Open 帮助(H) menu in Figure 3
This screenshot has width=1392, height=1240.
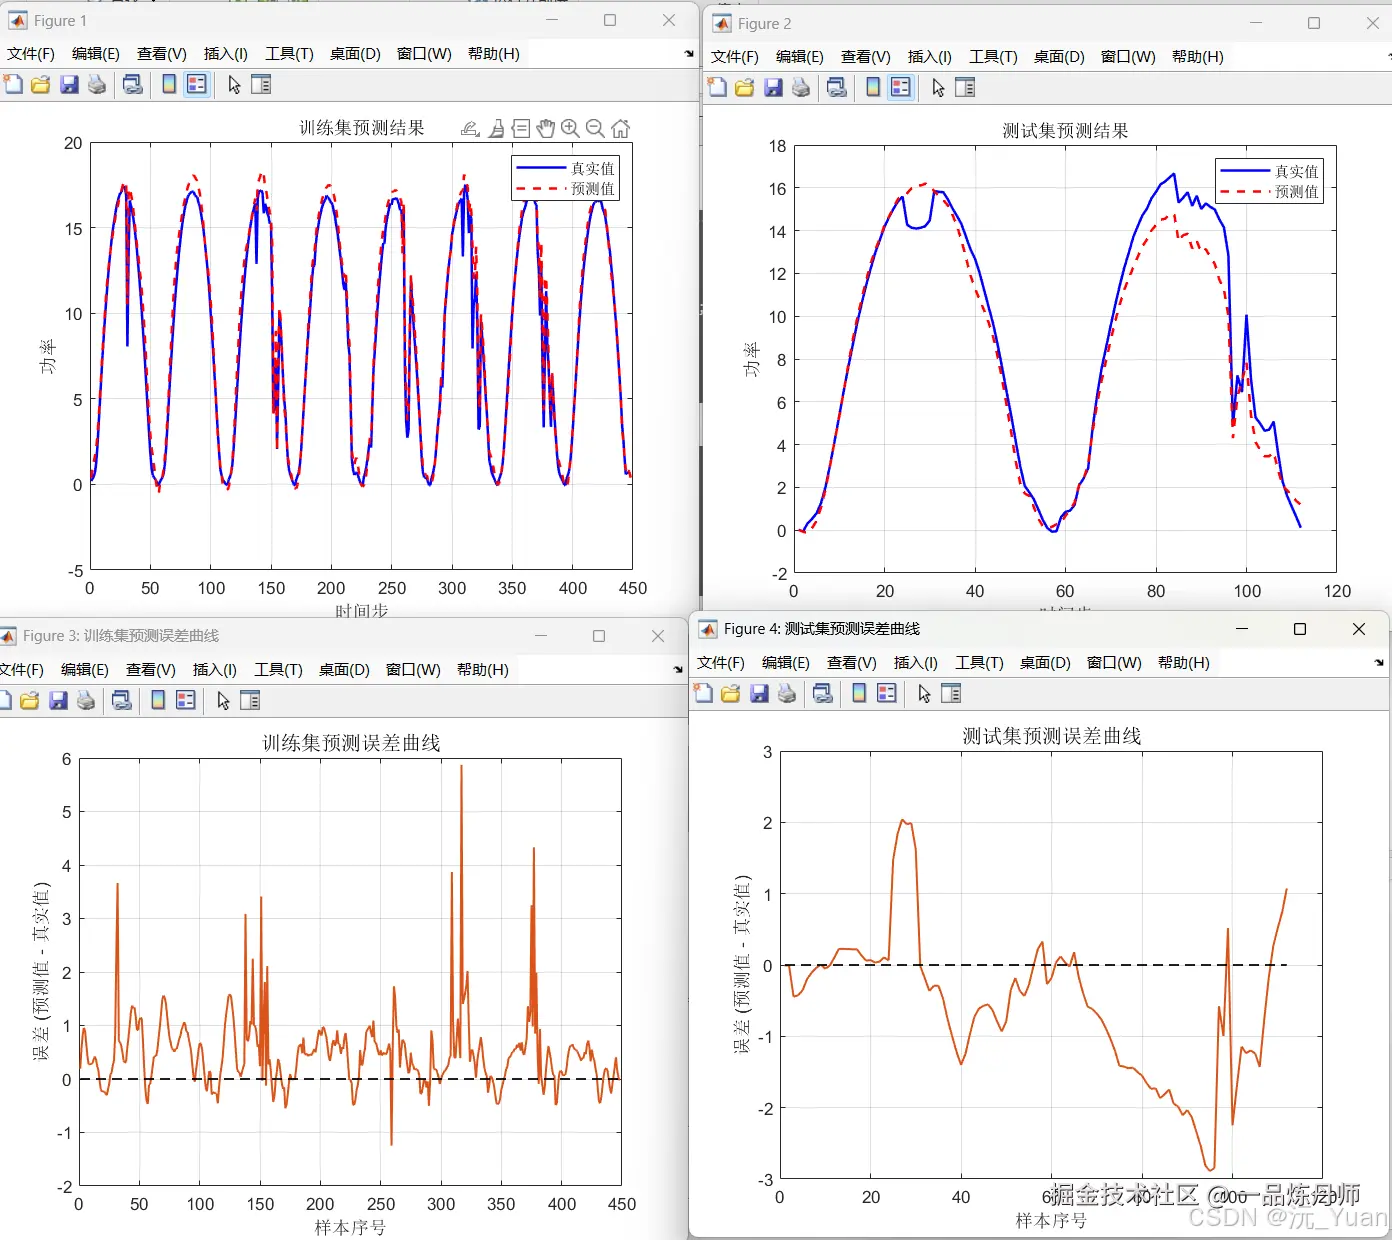(x=483, y=670)
